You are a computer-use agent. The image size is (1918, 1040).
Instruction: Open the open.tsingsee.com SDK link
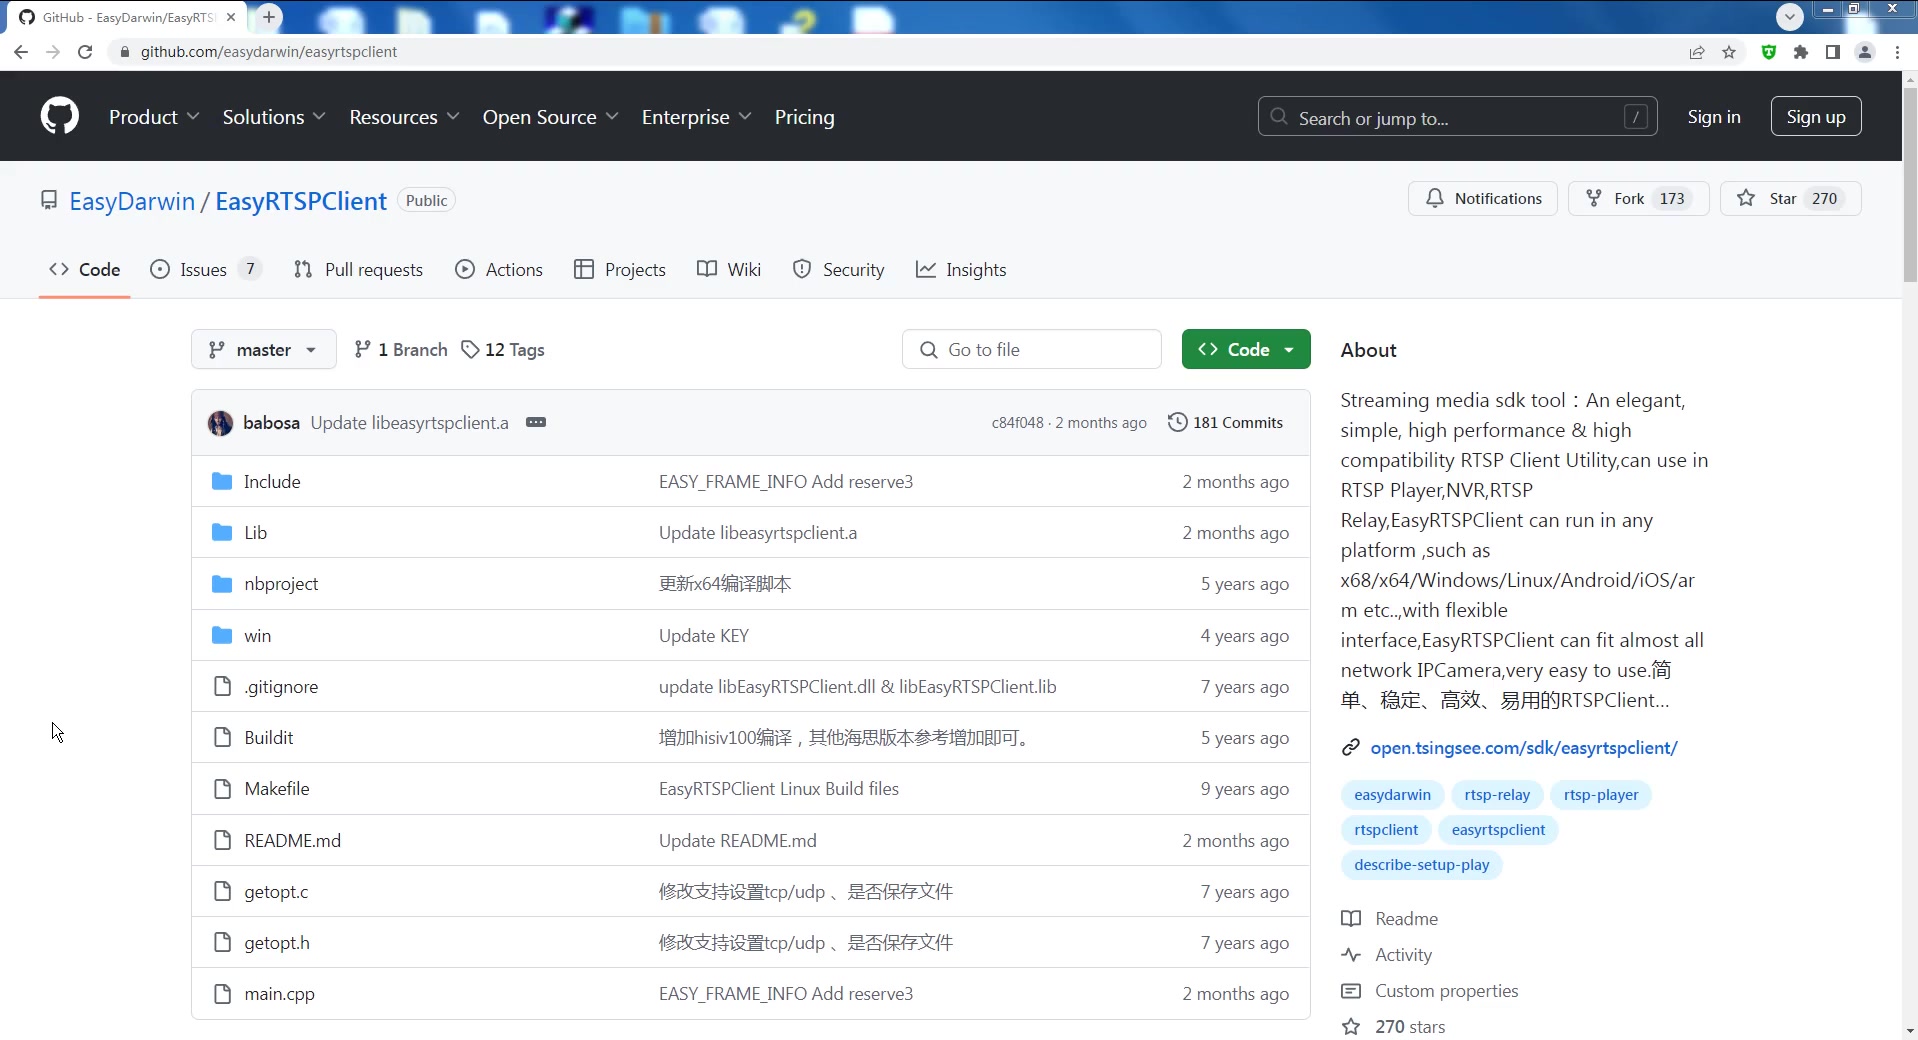tap(1523, 748)
